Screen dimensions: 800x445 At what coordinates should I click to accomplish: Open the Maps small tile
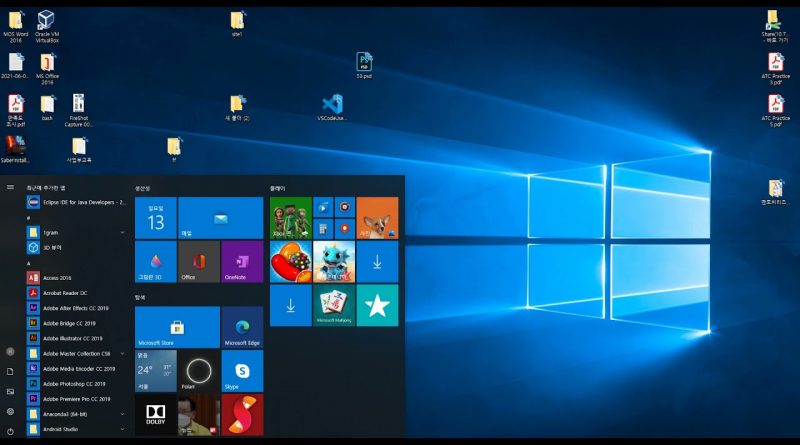[345, 229]
